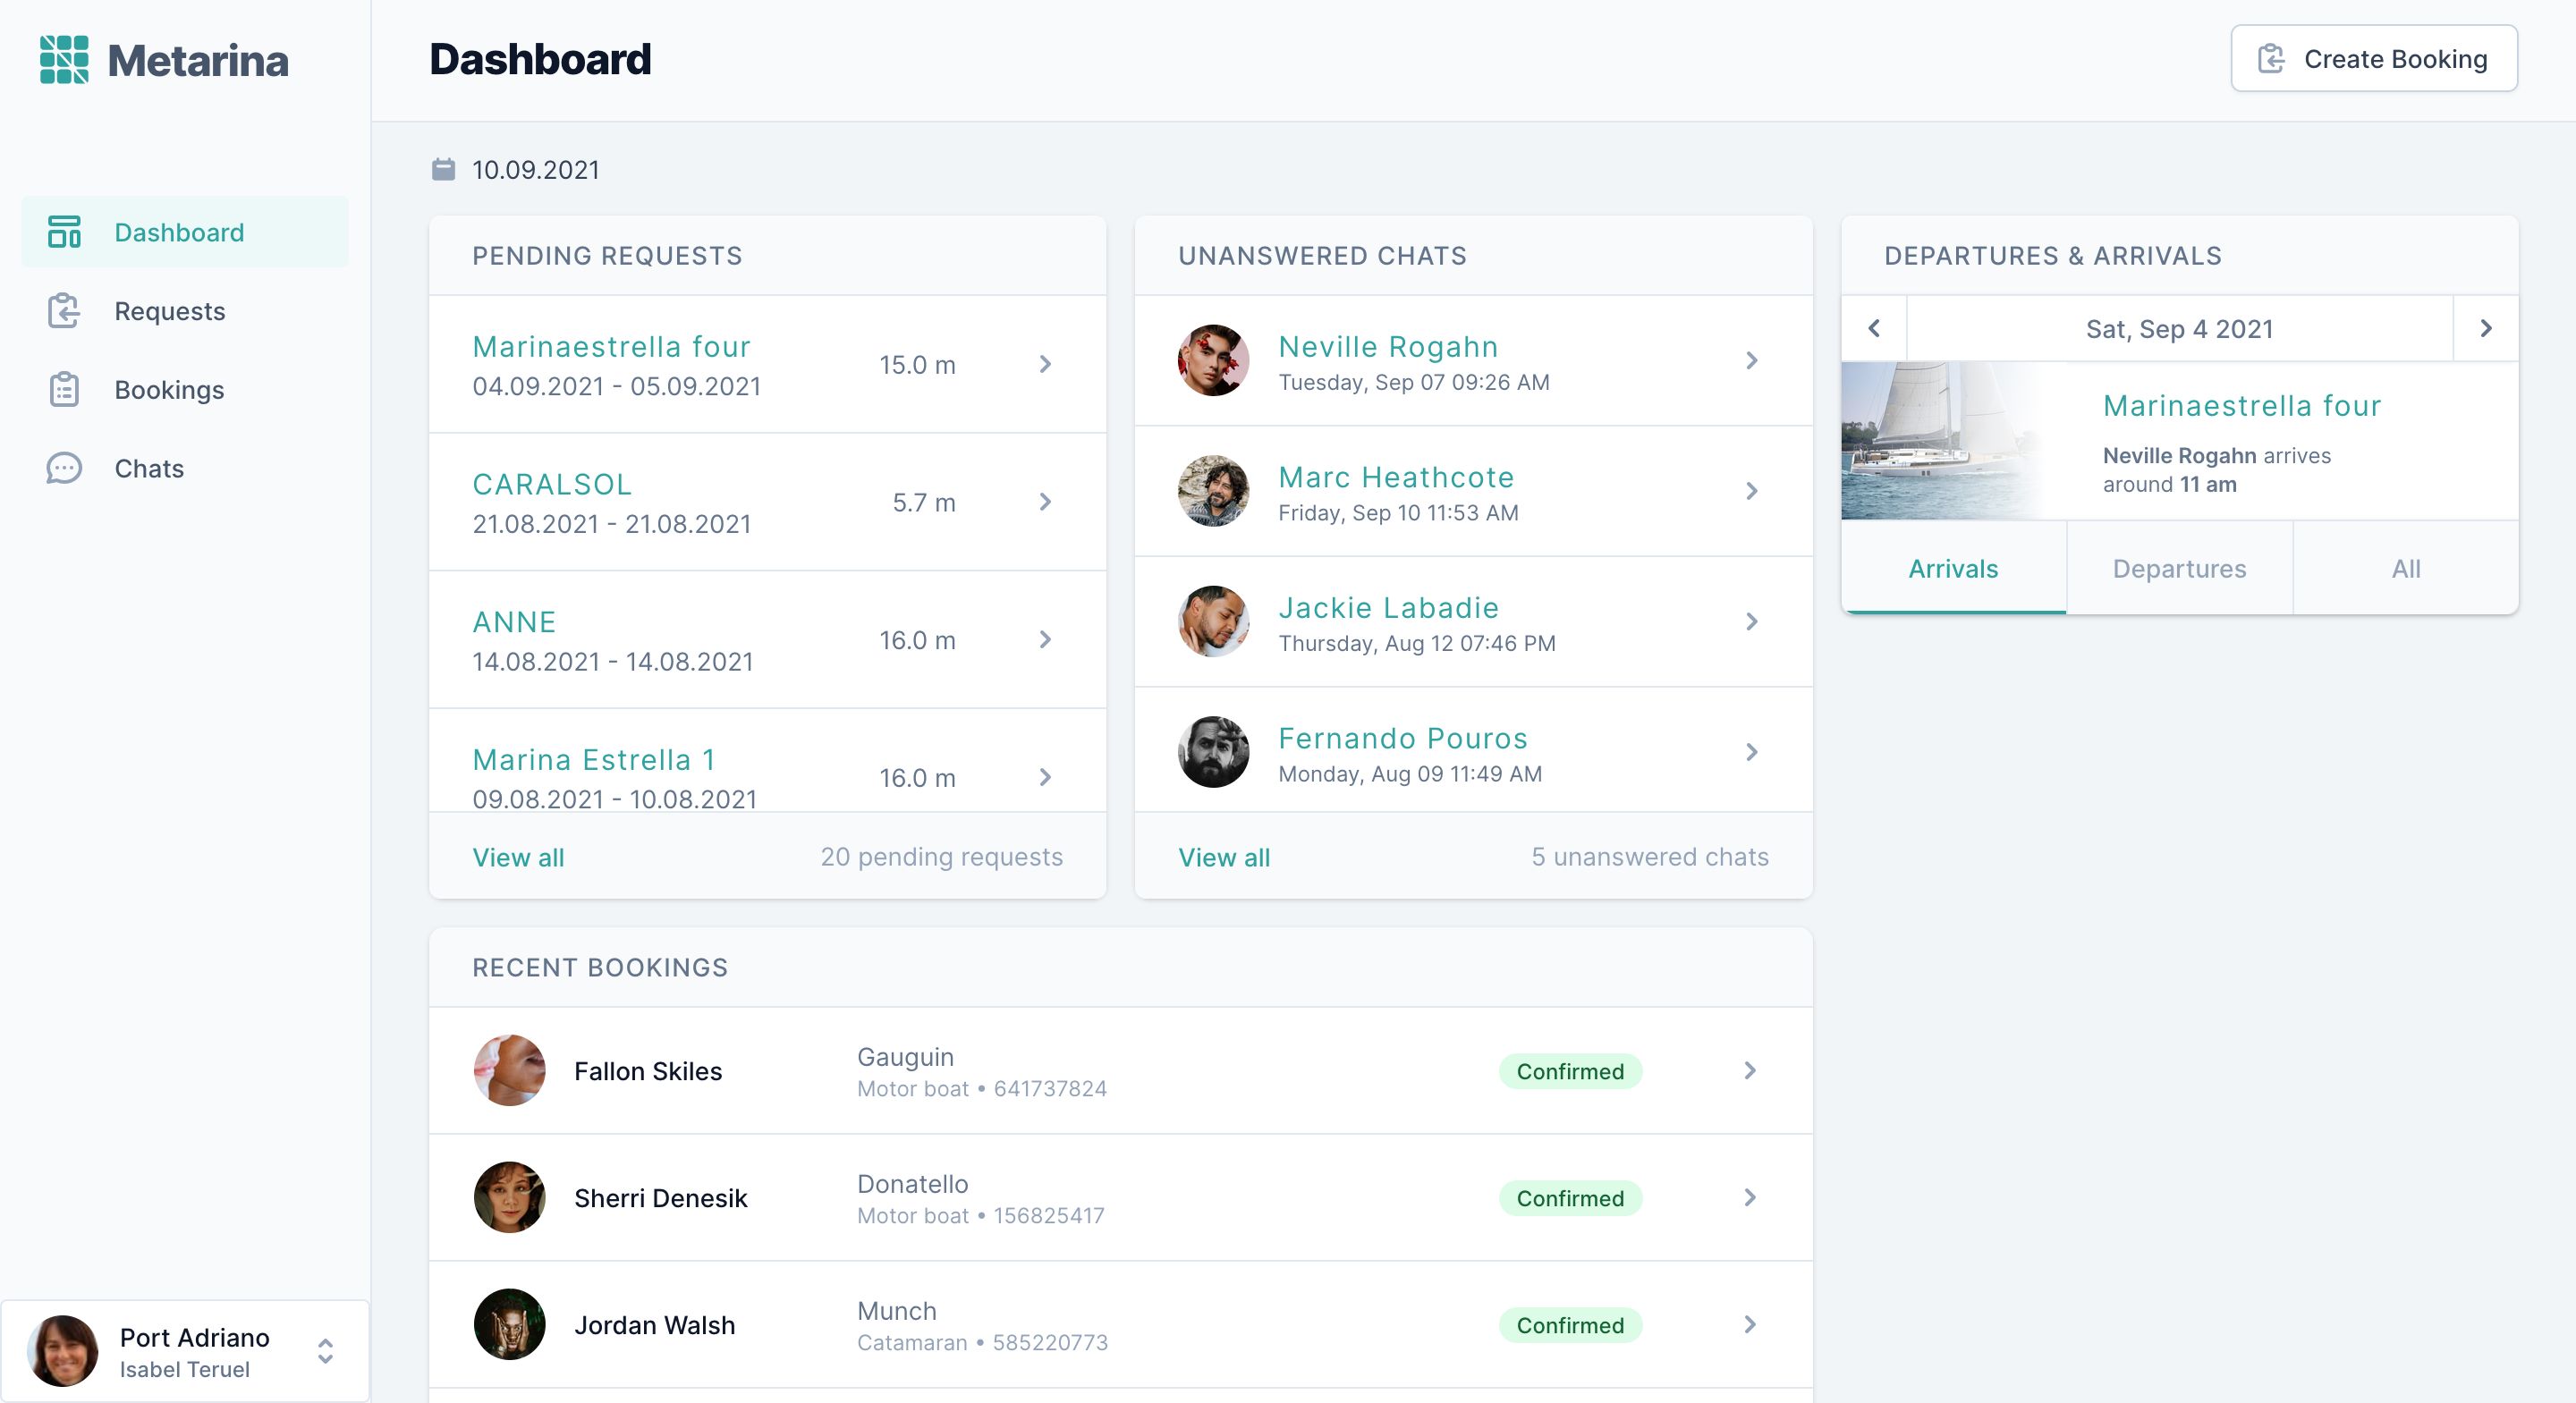2576x1403 pixels.
Task: Click Confirmed badge for Sherri Denesik
Action: click(x=1570, y=1198)
